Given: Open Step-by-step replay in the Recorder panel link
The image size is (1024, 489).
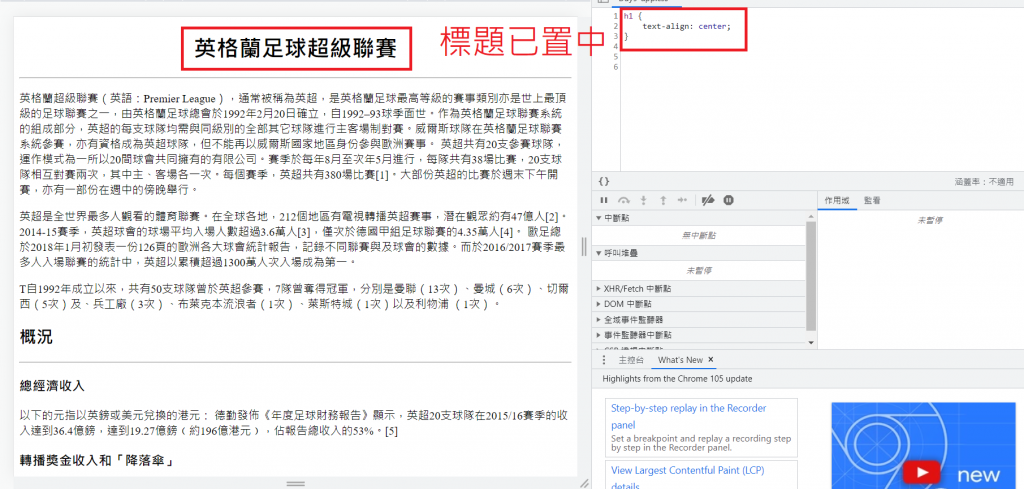Looking at the screenshot, I should tap(688, 415).
